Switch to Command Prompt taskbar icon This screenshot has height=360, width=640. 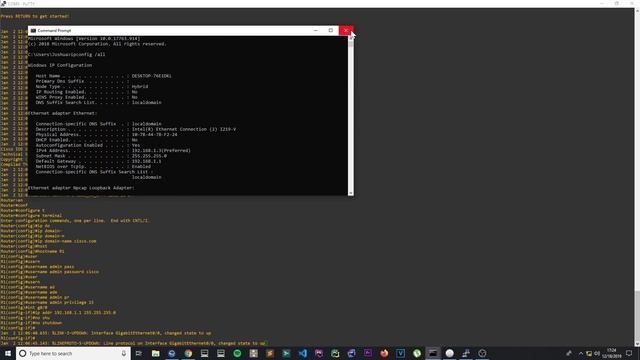pyautogui.click(x=433, y=353)
